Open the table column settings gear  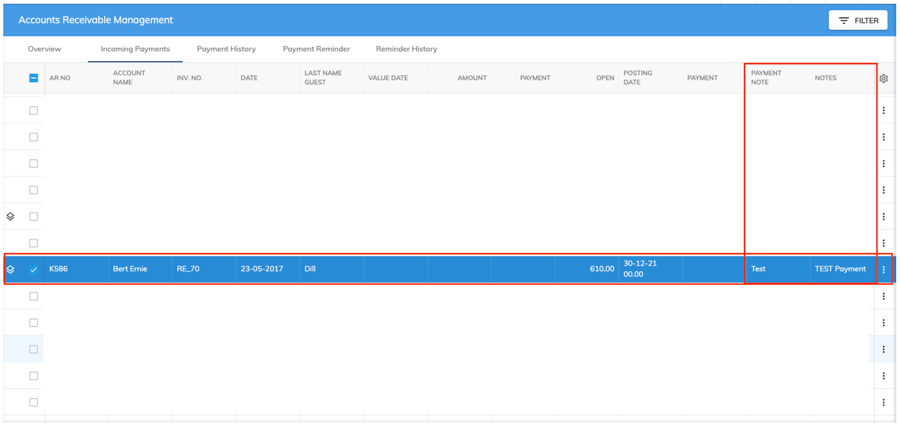point(883,78)
